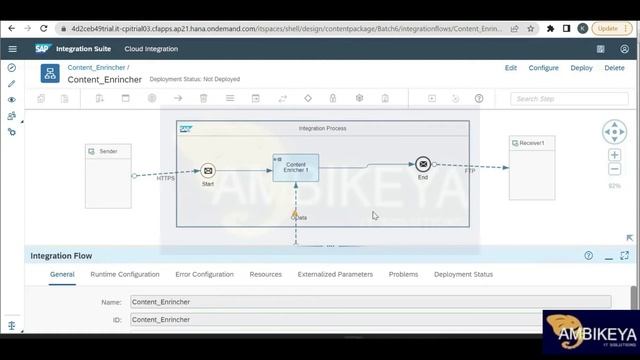Image resolution: width=640 pixels, height=360 pixels.
Task: Bookmark this page with the star icon
Action: (x=531, y=29)
